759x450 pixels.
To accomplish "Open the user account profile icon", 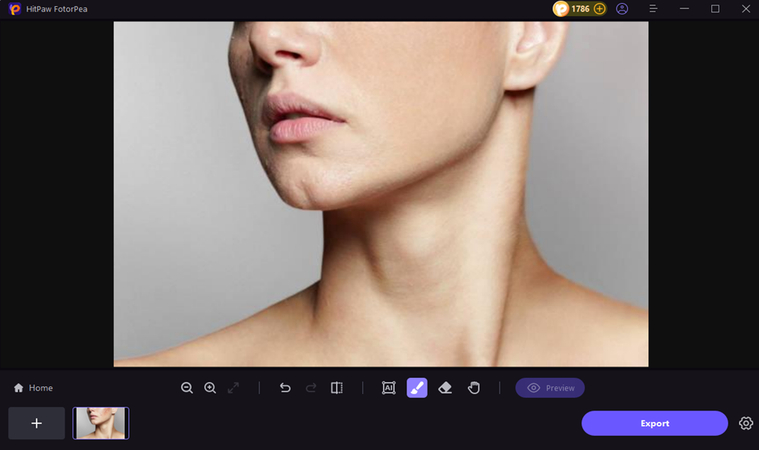I will [x=622, y=9].
